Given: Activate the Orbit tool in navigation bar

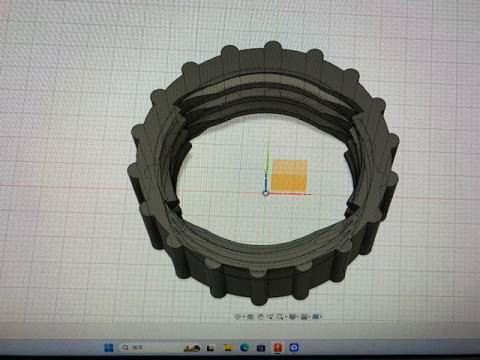Looking at the screenshot, I should click(238, 316).
